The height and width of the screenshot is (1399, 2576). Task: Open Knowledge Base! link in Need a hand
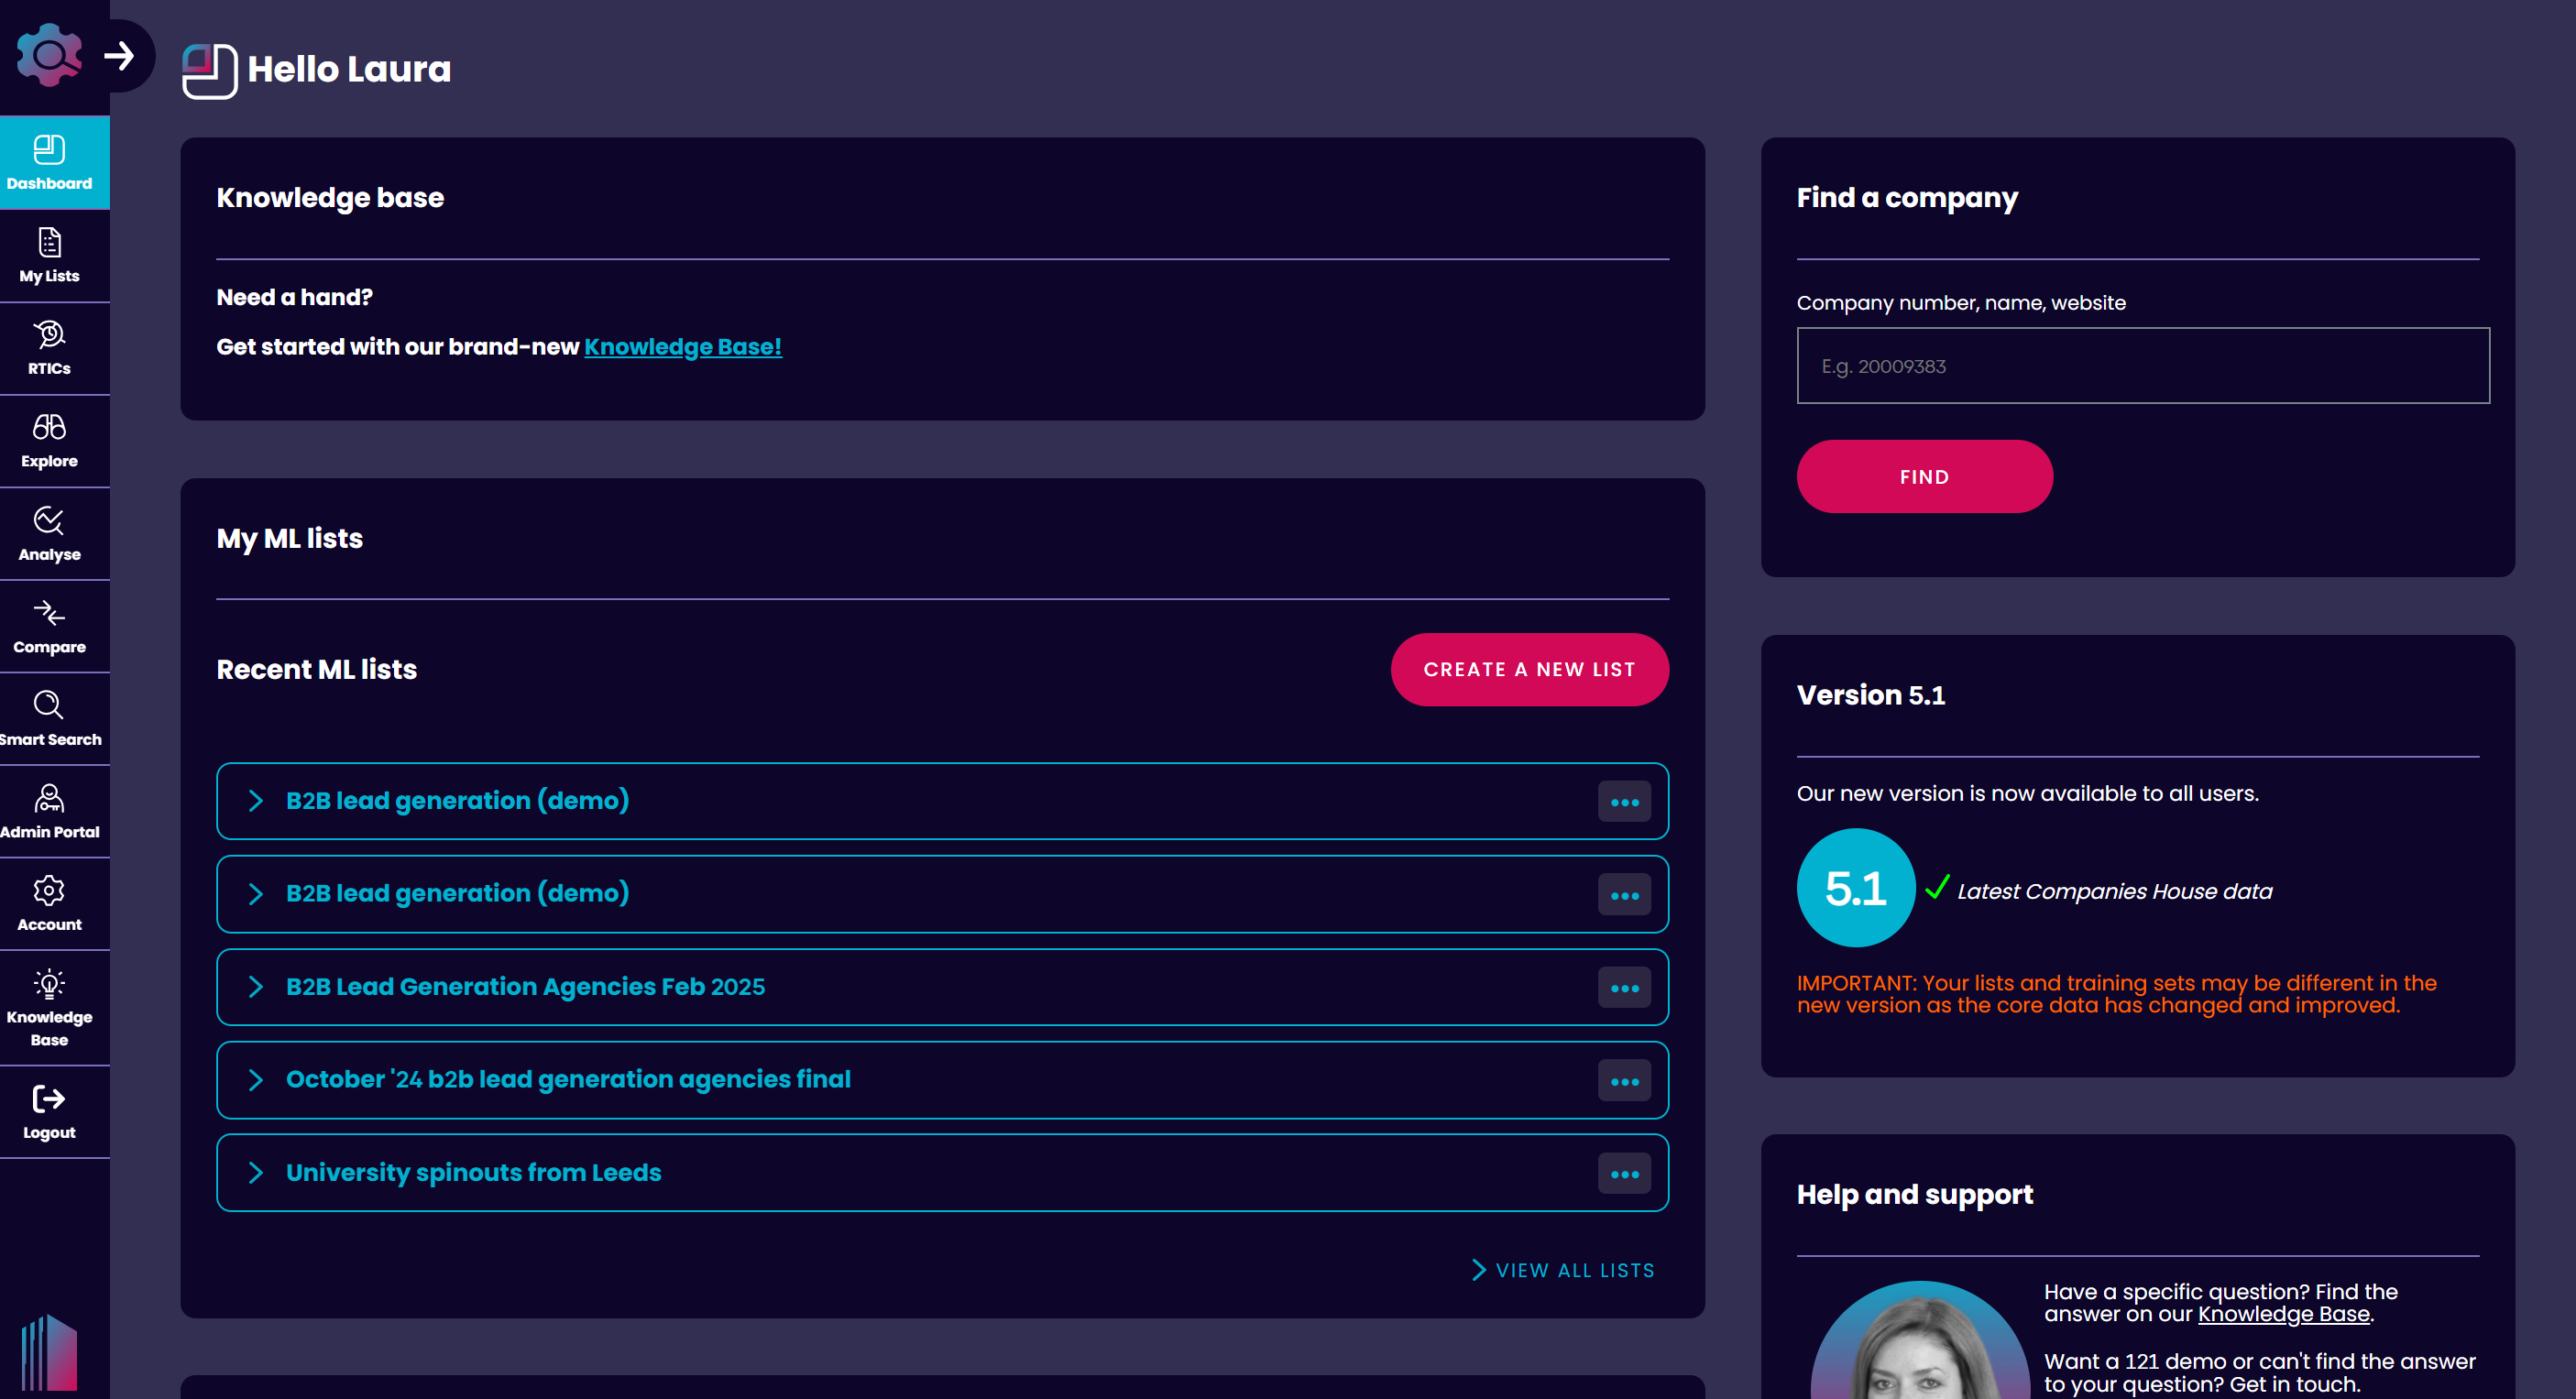683,347
